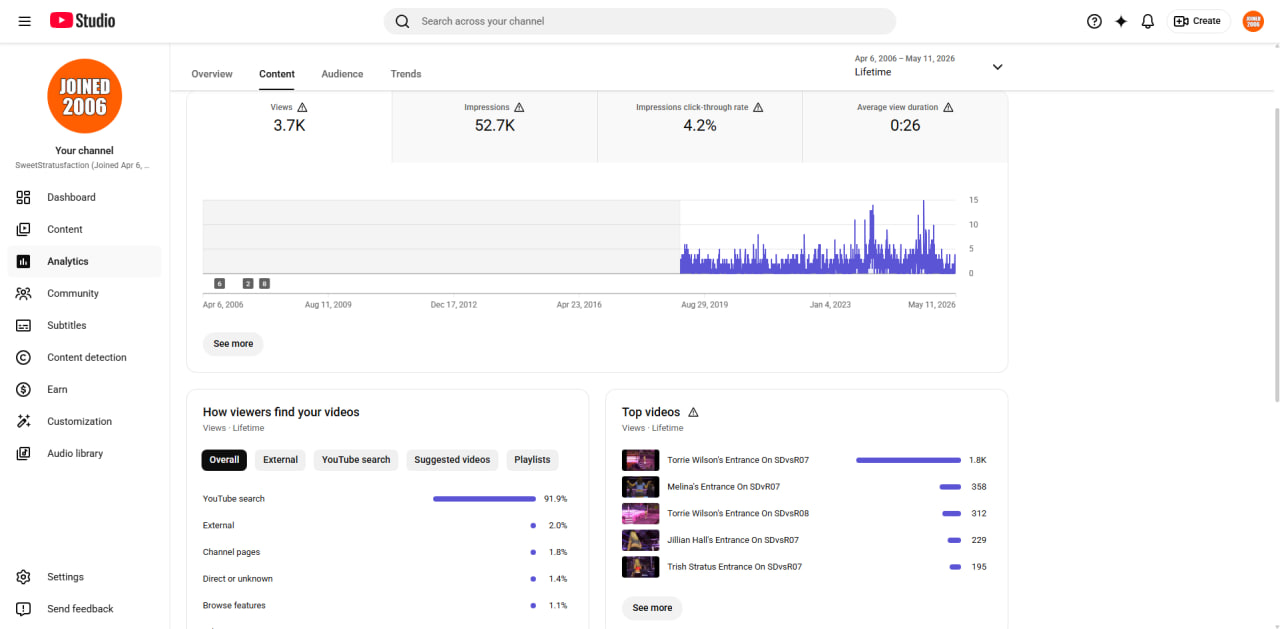The width and height of the screenshot is (1280, 629).
Task: Click the YouTube Studio logo
Action: point(83,21)
